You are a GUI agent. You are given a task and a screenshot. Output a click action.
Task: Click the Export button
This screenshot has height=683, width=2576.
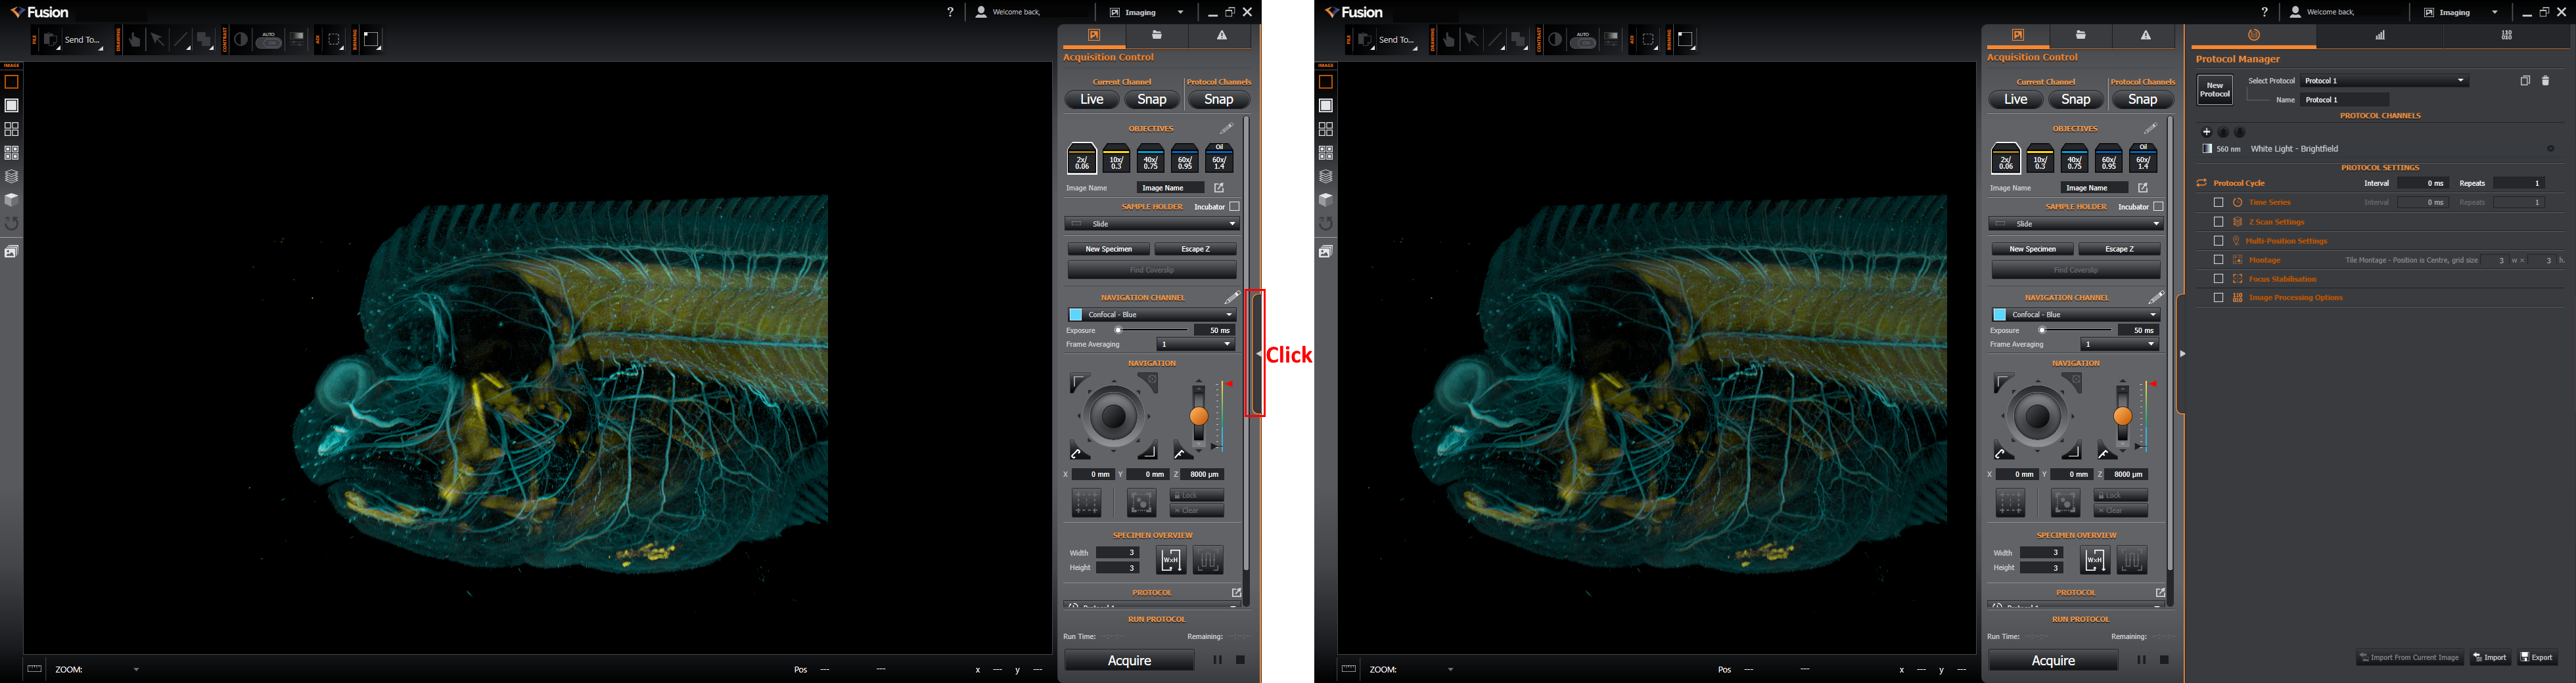[x=2537, y=657]
